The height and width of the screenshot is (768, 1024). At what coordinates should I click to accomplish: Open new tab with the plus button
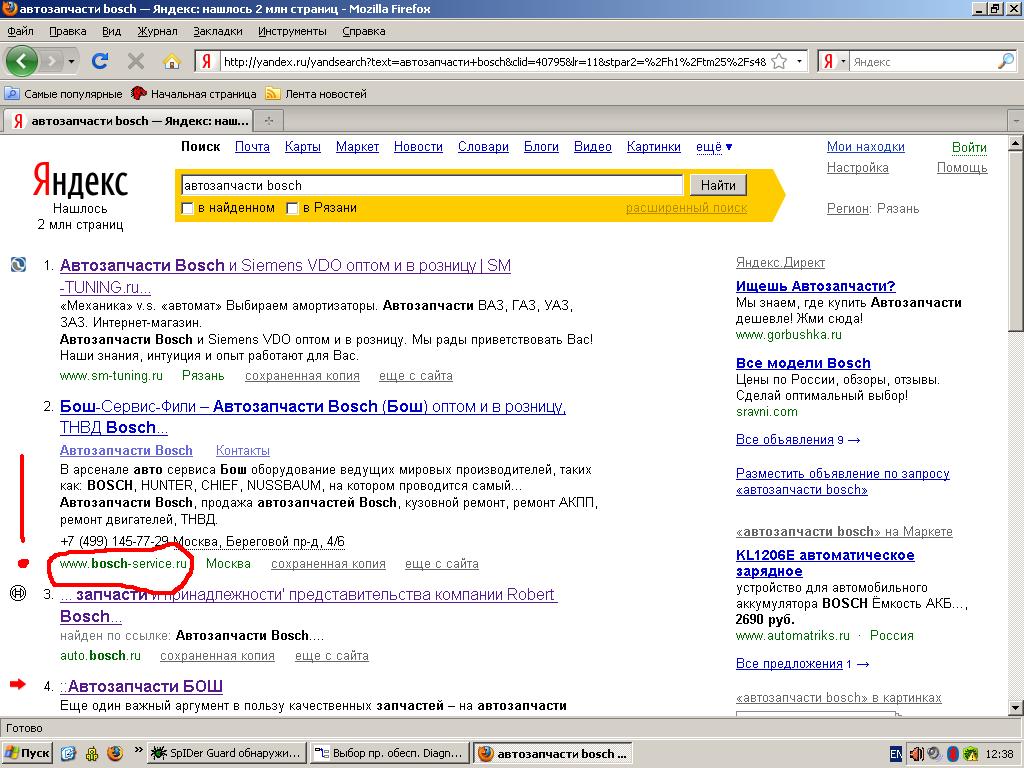(268, 121)
